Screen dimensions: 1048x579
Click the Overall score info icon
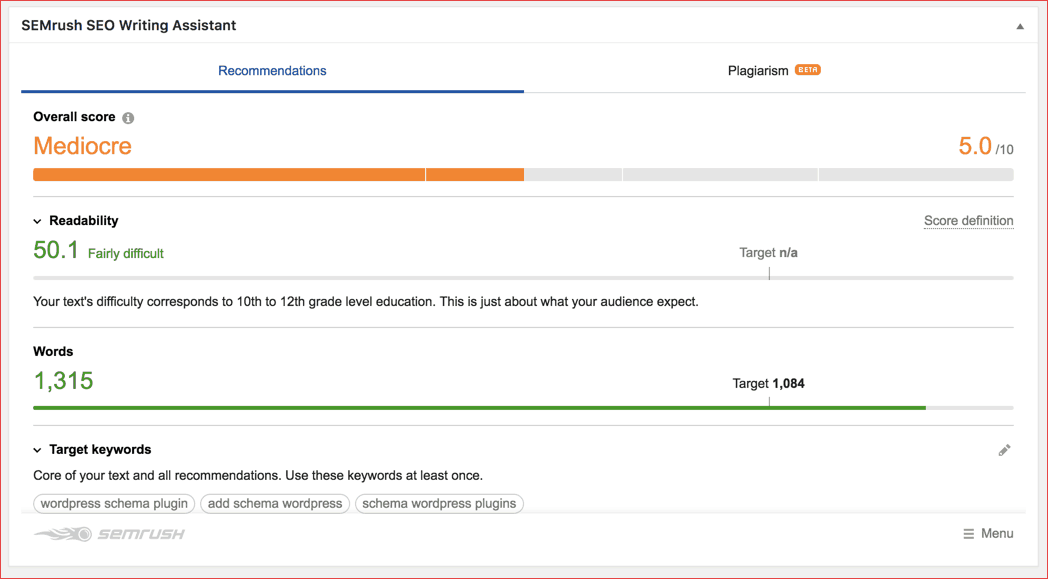(128, 118)
